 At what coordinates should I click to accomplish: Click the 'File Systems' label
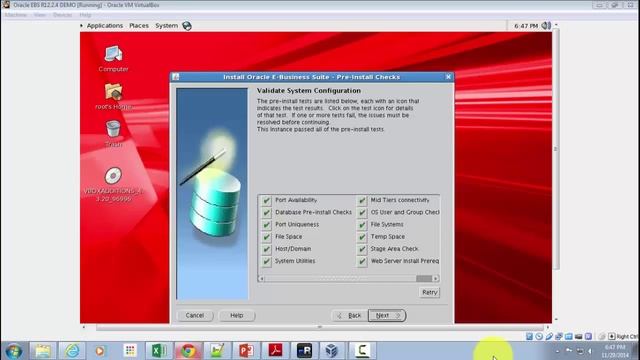click(387, 224)
